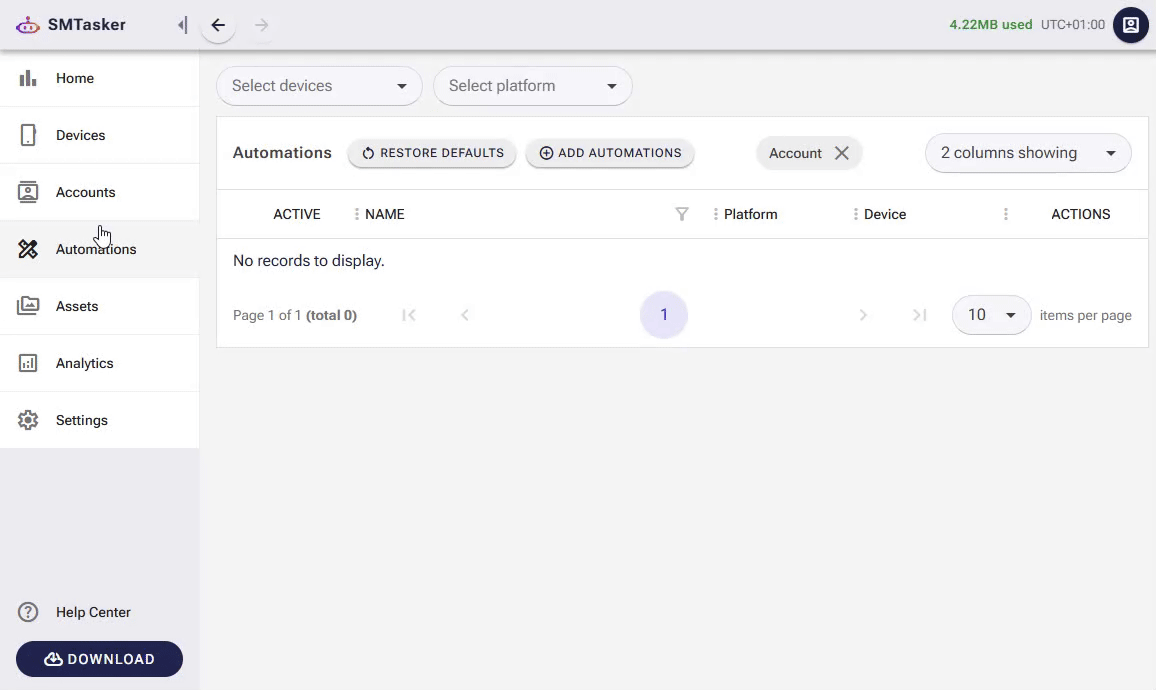Navigate to Devices in sidebar
The width and height of the screenshot is (1156, 690).
[x=80, y=135]
